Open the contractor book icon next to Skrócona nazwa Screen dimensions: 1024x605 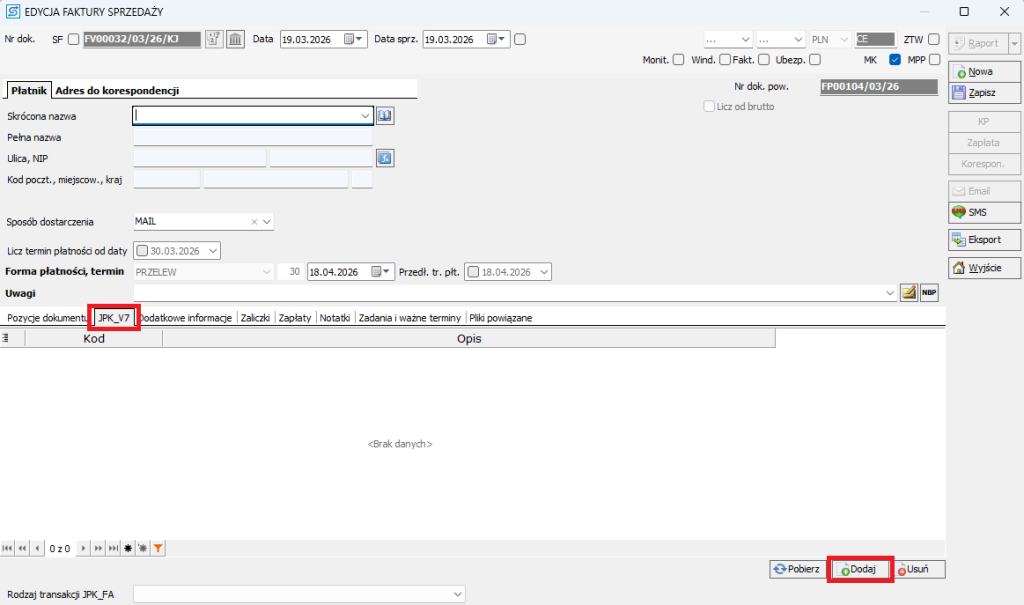[385, 116]
